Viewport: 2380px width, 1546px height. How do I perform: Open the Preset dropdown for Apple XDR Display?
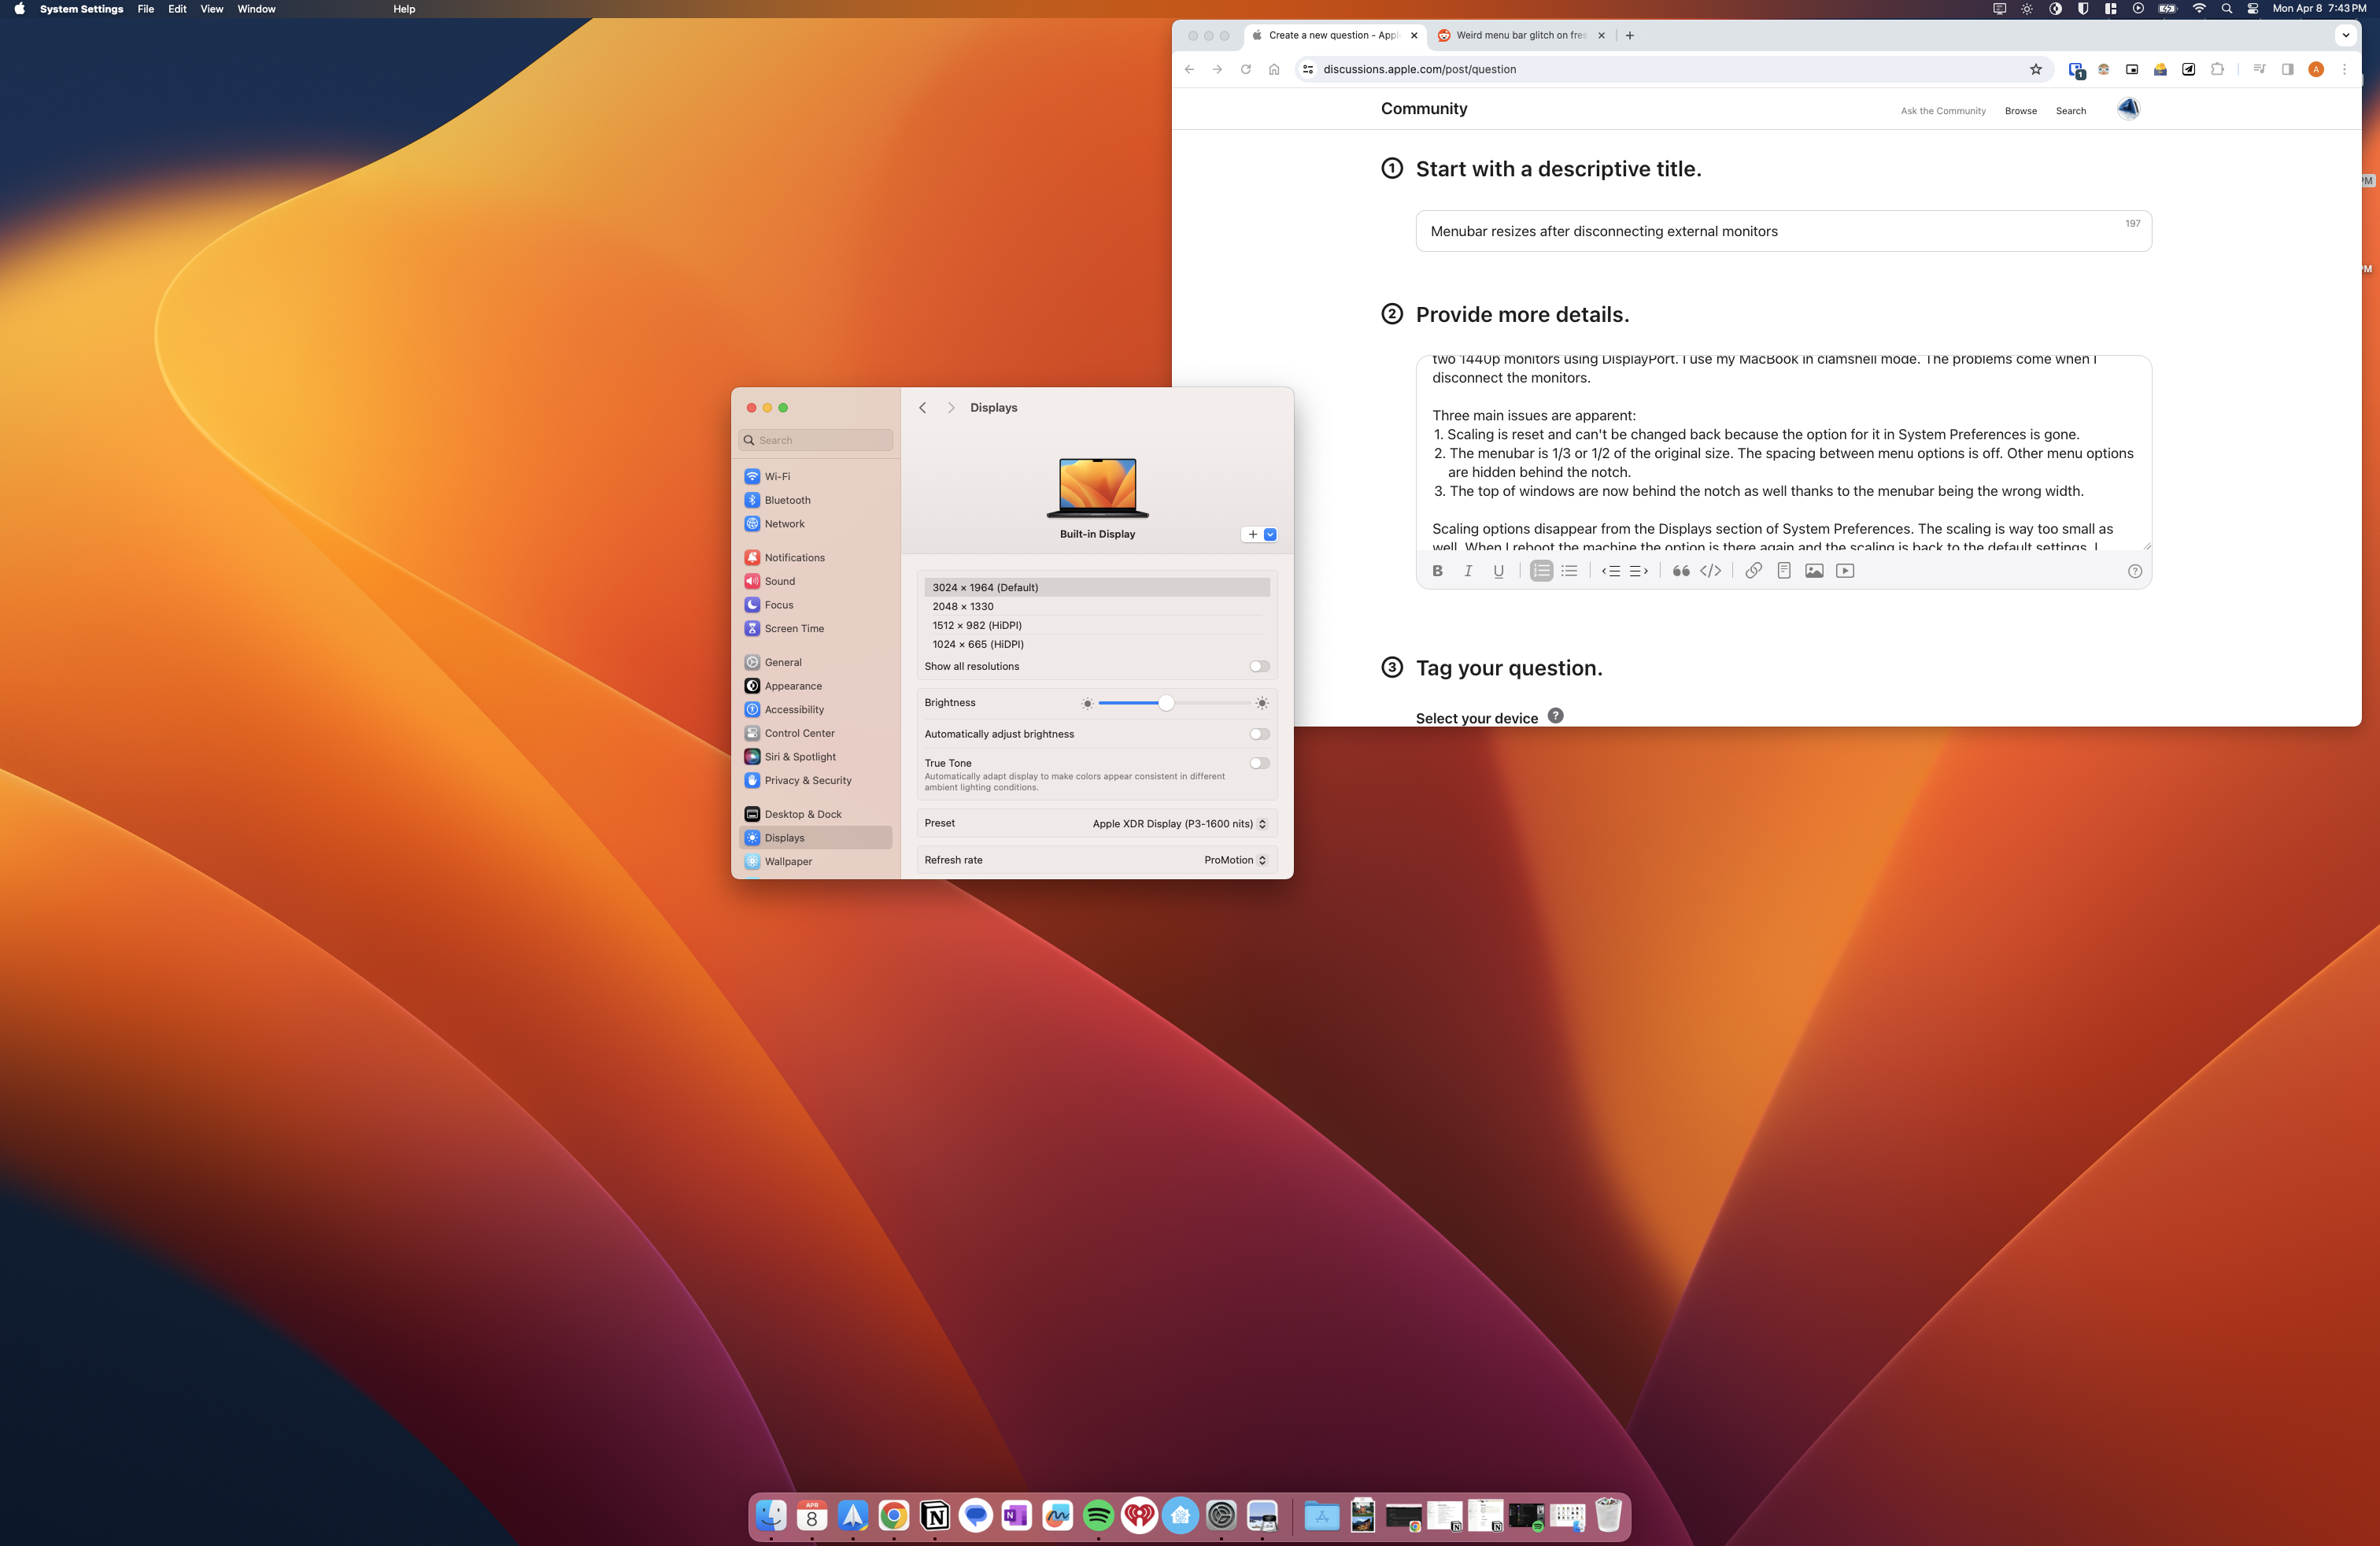(x=1179, y=824)
